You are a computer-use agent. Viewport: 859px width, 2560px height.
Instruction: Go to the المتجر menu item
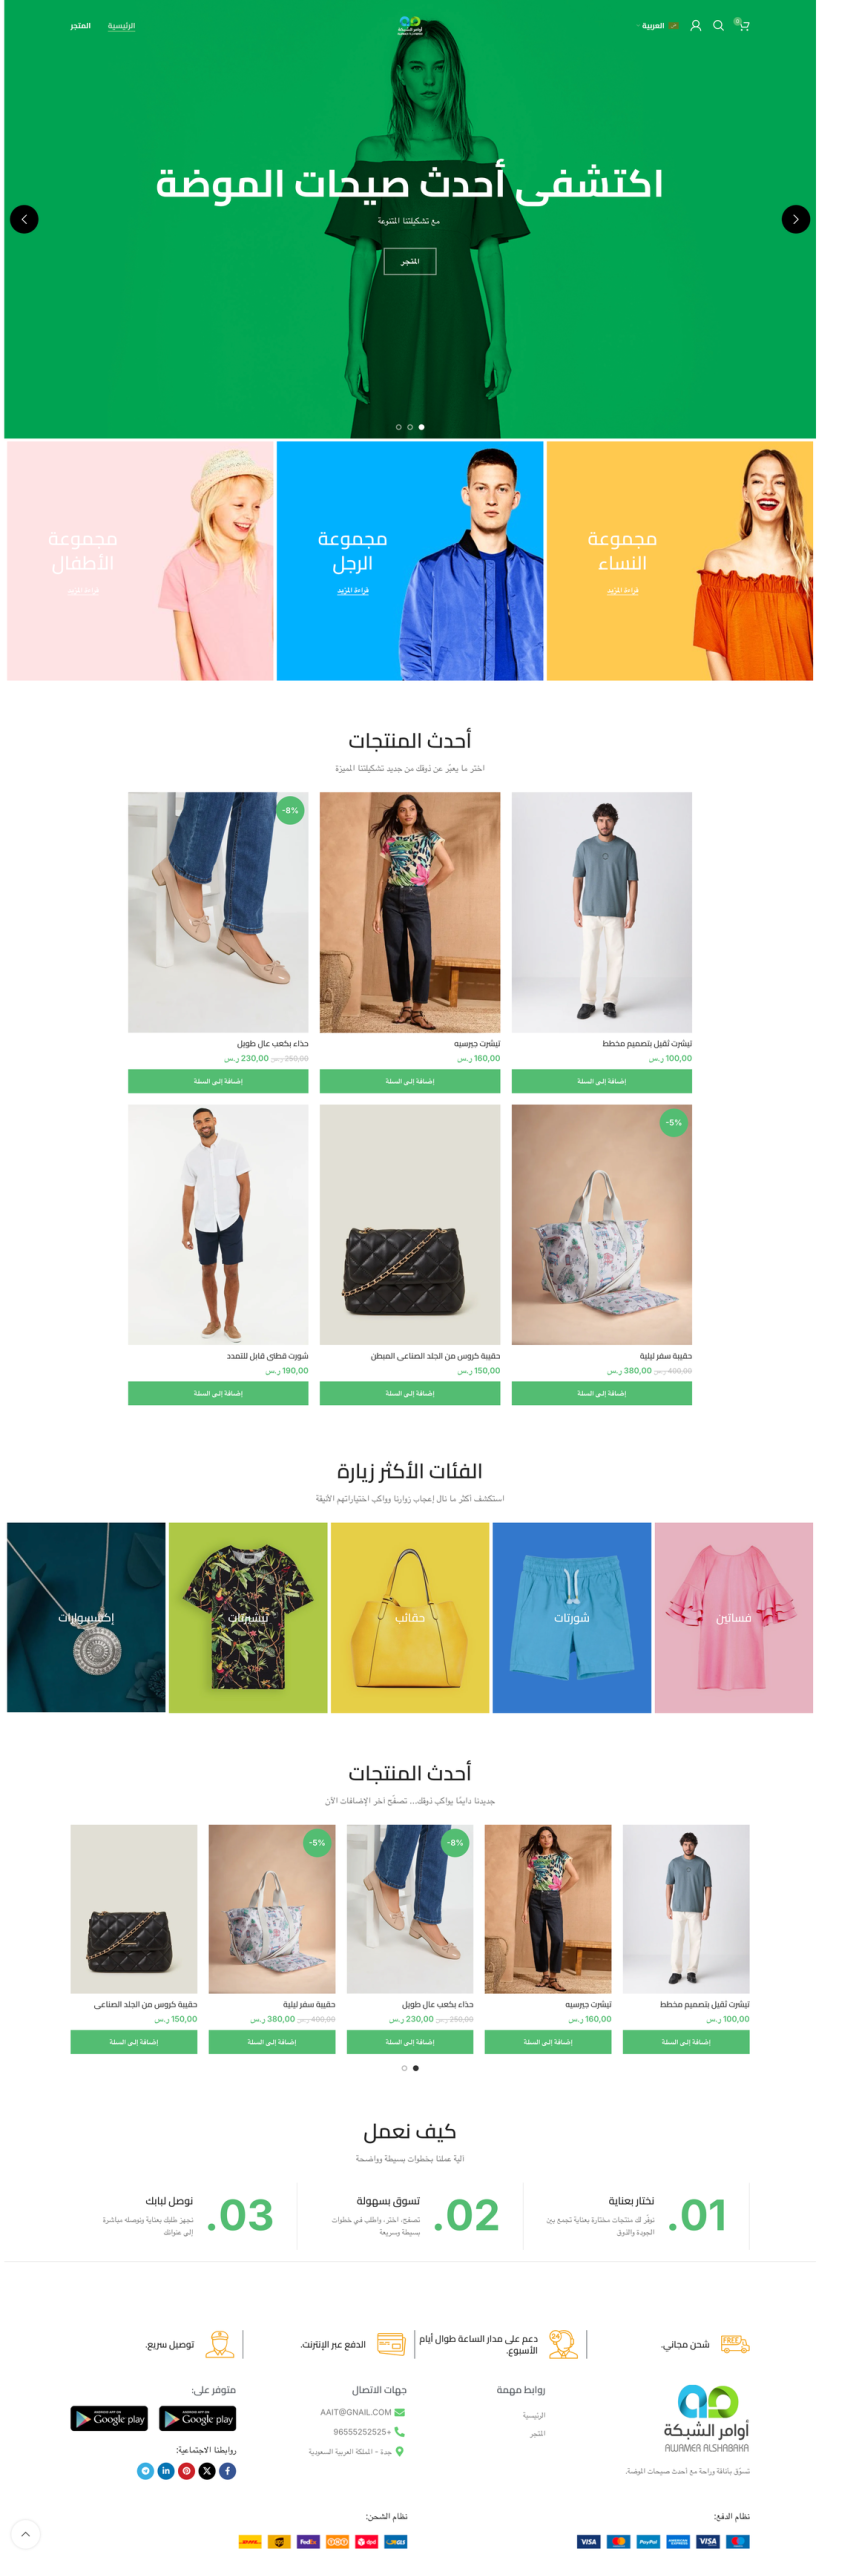click(80, 26)
